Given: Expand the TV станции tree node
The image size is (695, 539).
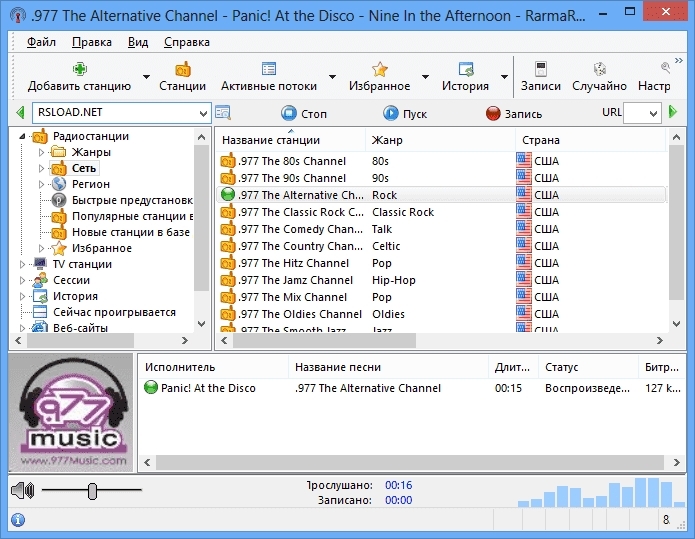Looking at the screenshot, I should (x=22, y=265).
